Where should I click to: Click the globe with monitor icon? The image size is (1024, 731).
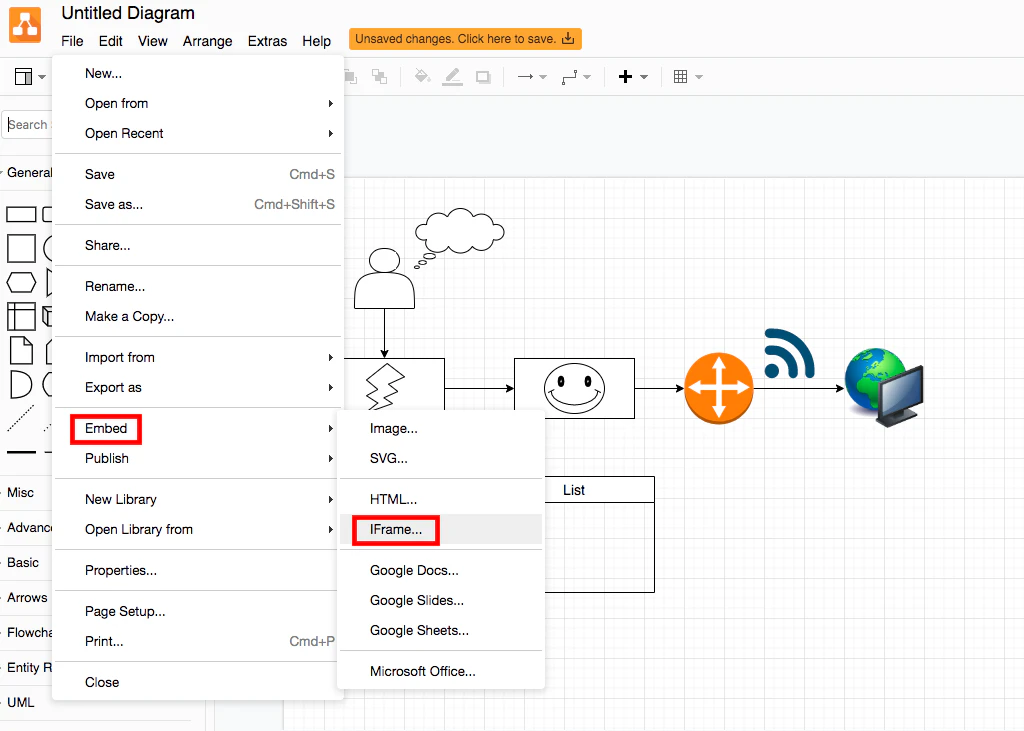coord(884,387)
